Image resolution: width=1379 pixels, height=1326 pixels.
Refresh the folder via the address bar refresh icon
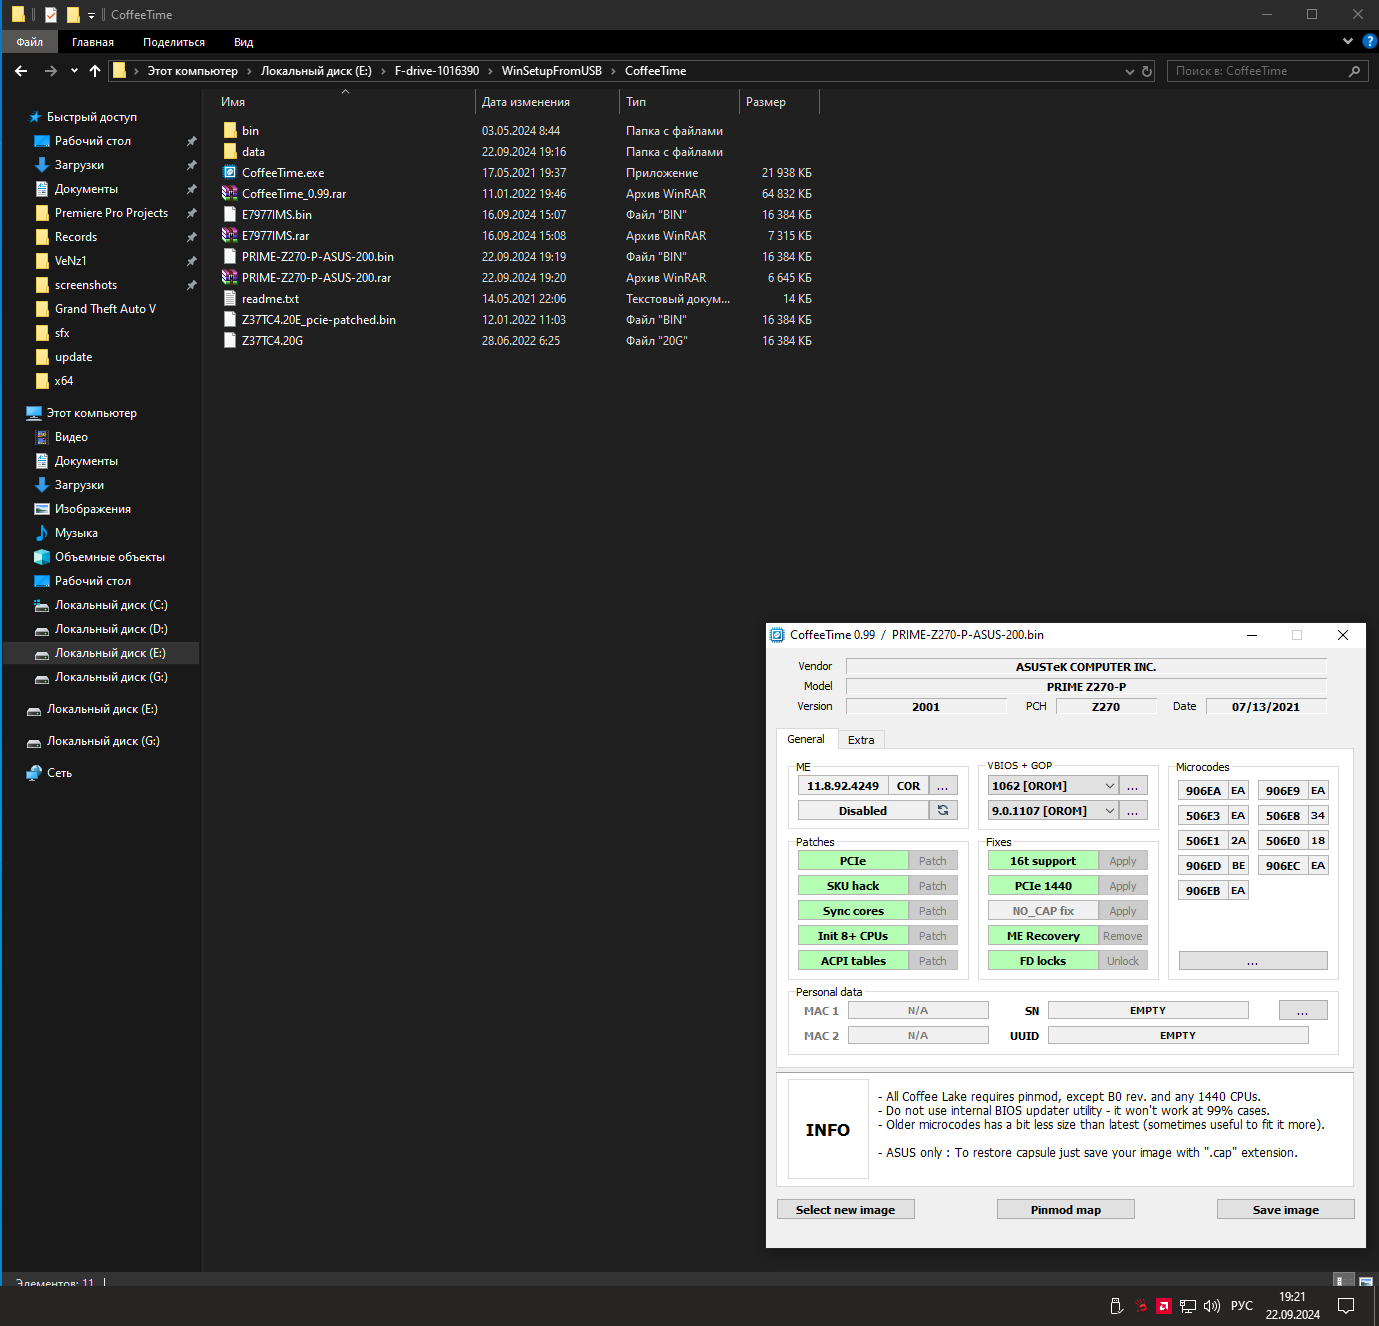1147,71
